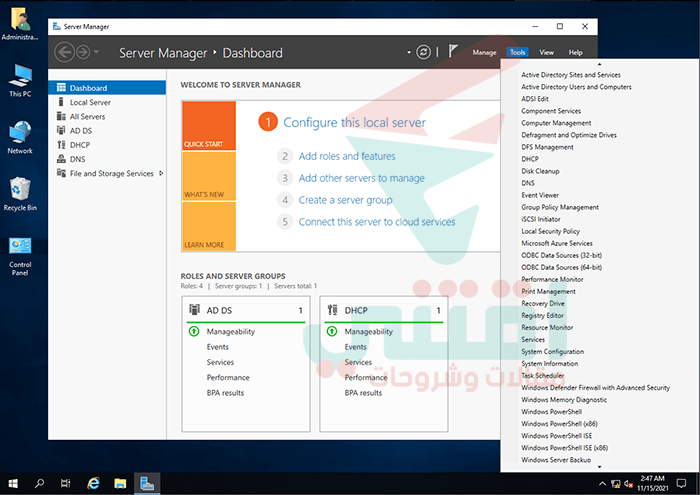Choose Active Directory Sites and Services
Image resolution: width=700 pixels, height=495 pixels.
click(x=571, y=75)
